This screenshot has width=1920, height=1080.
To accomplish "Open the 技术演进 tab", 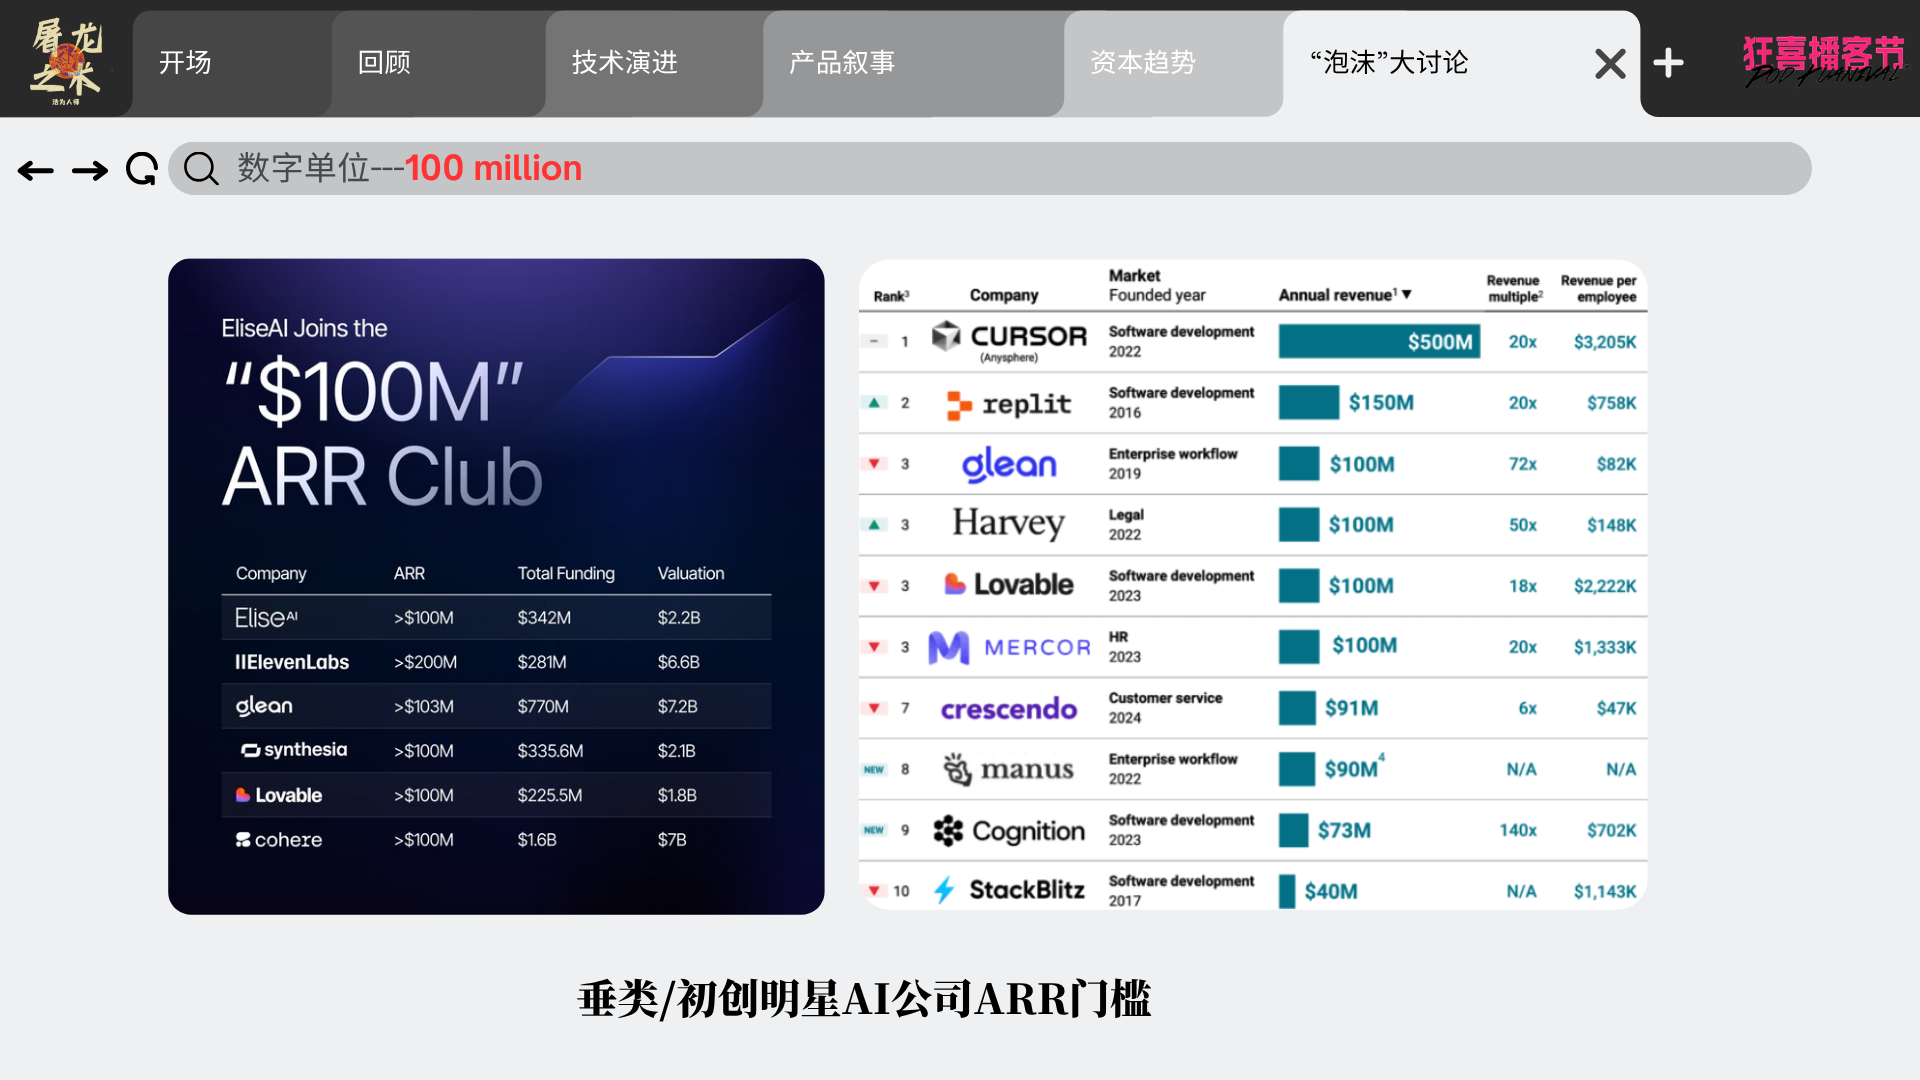I will (625, 63).
